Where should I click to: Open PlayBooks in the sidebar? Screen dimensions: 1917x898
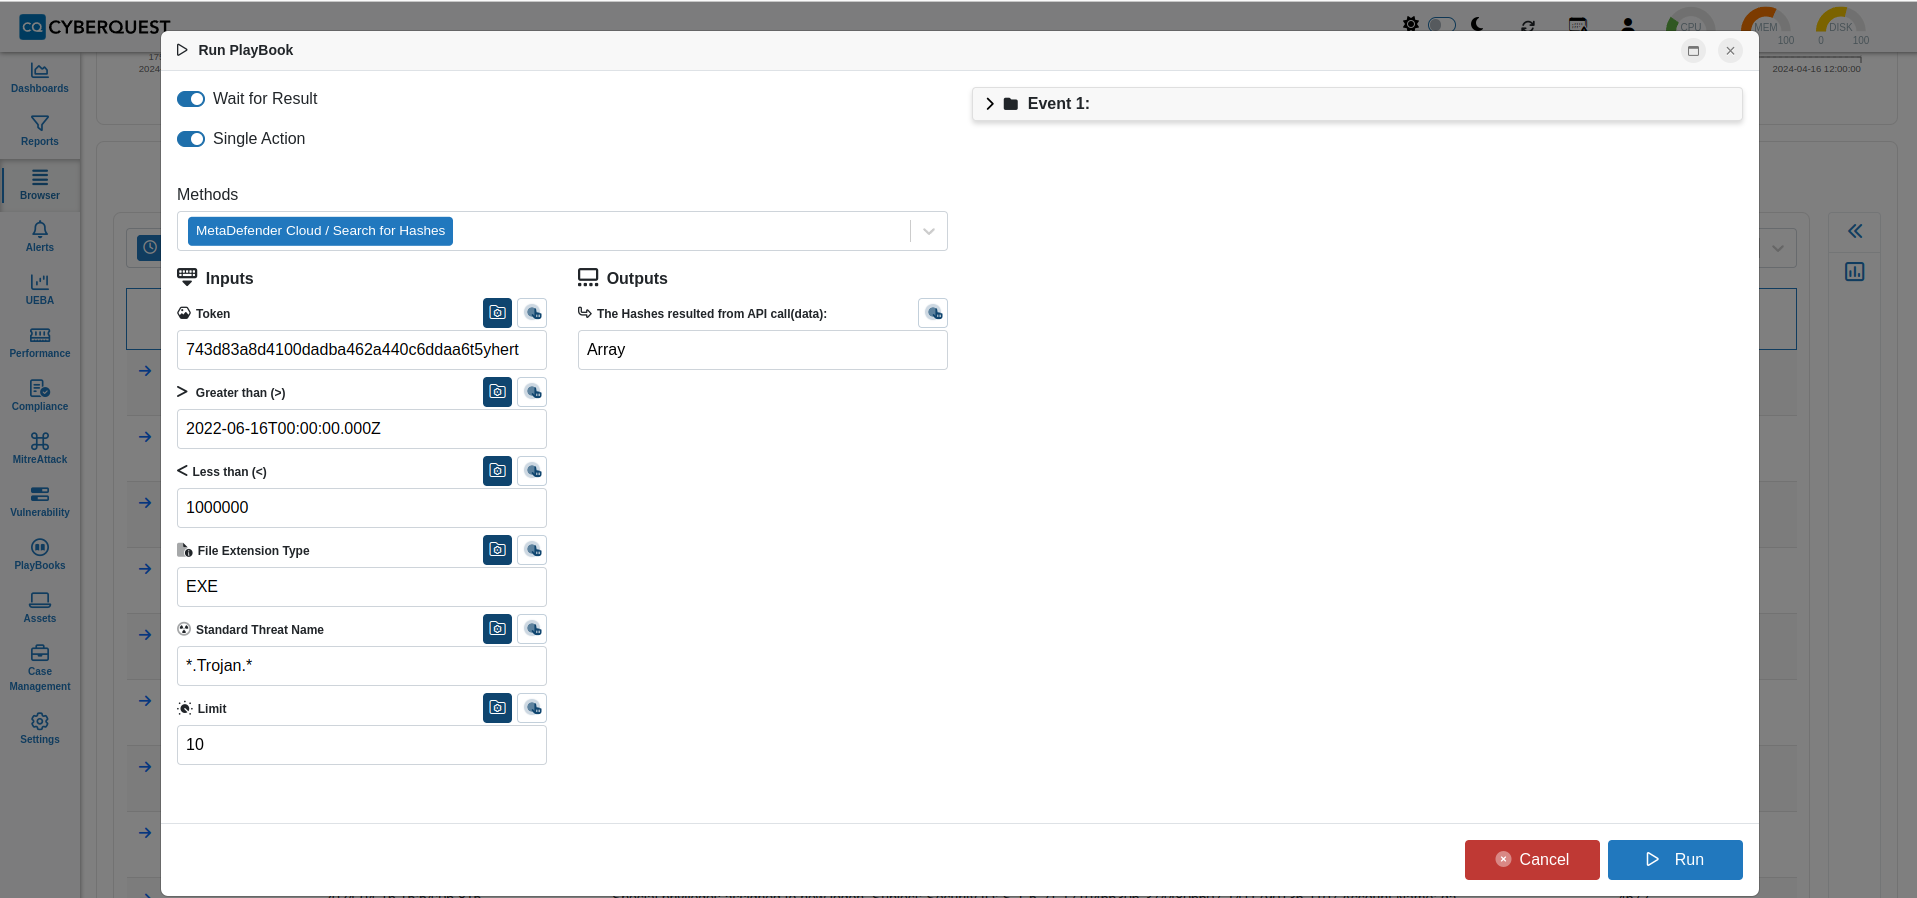coord(40,555)
